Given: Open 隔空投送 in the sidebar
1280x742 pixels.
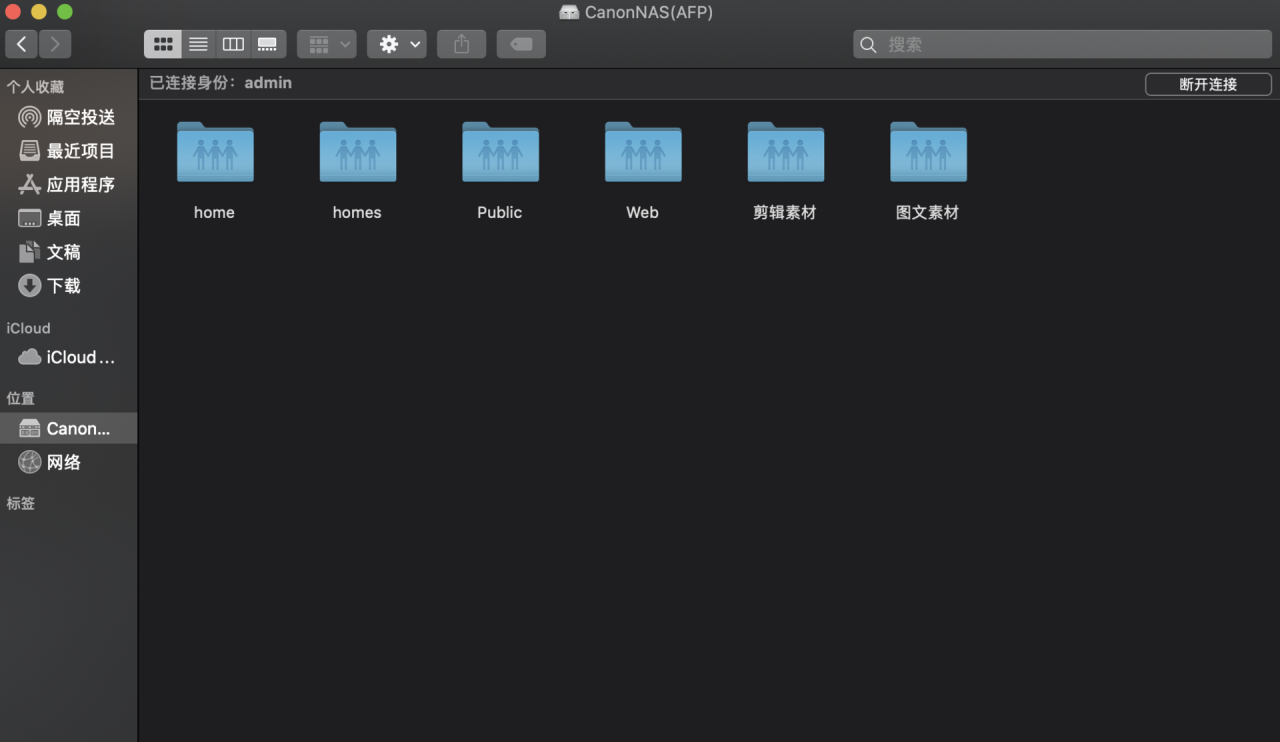Looking at the screenshot, I should pos(68,117).
